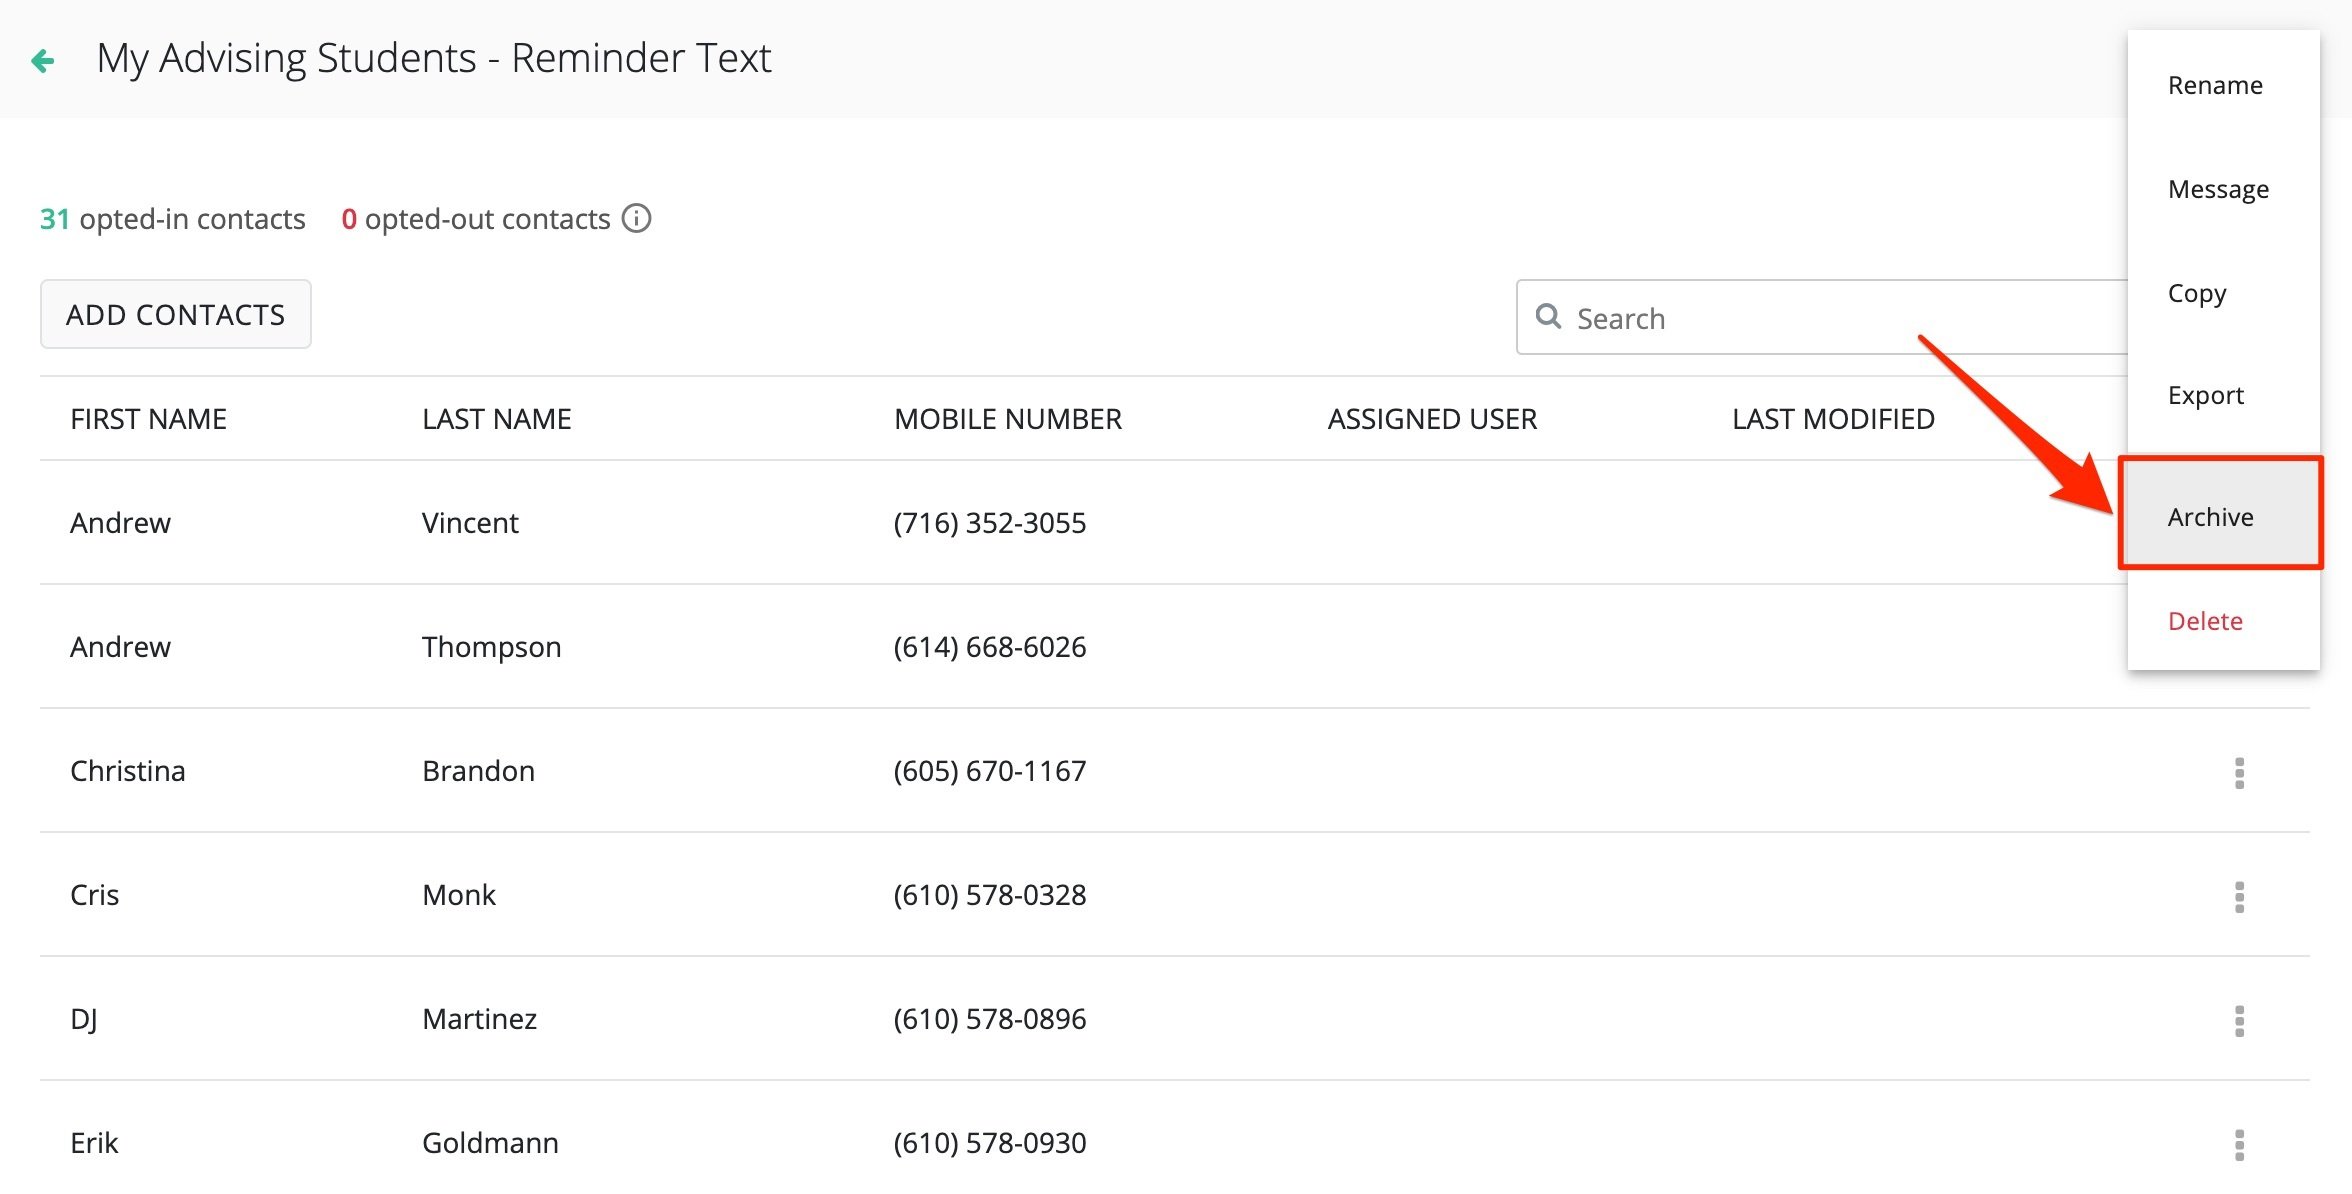
Task: Choose Copy from the list menu
Action: [x=2196, y=293]
